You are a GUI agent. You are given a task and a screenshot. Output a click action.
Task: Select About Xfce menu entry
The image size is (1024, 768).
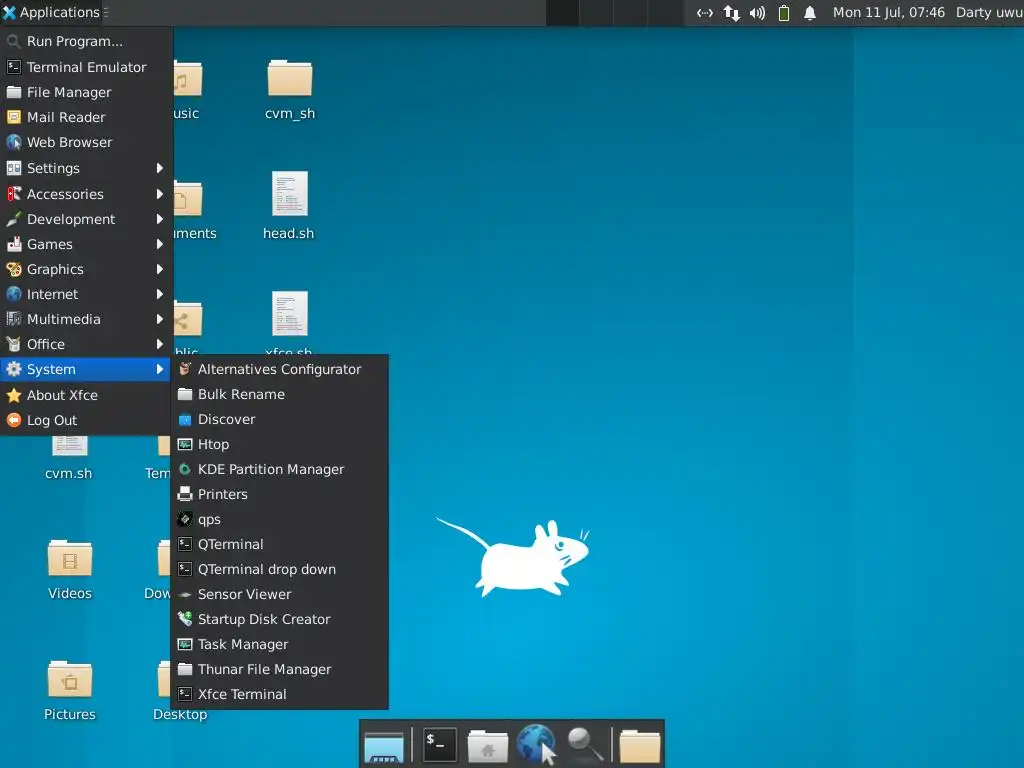pos(86,395)
